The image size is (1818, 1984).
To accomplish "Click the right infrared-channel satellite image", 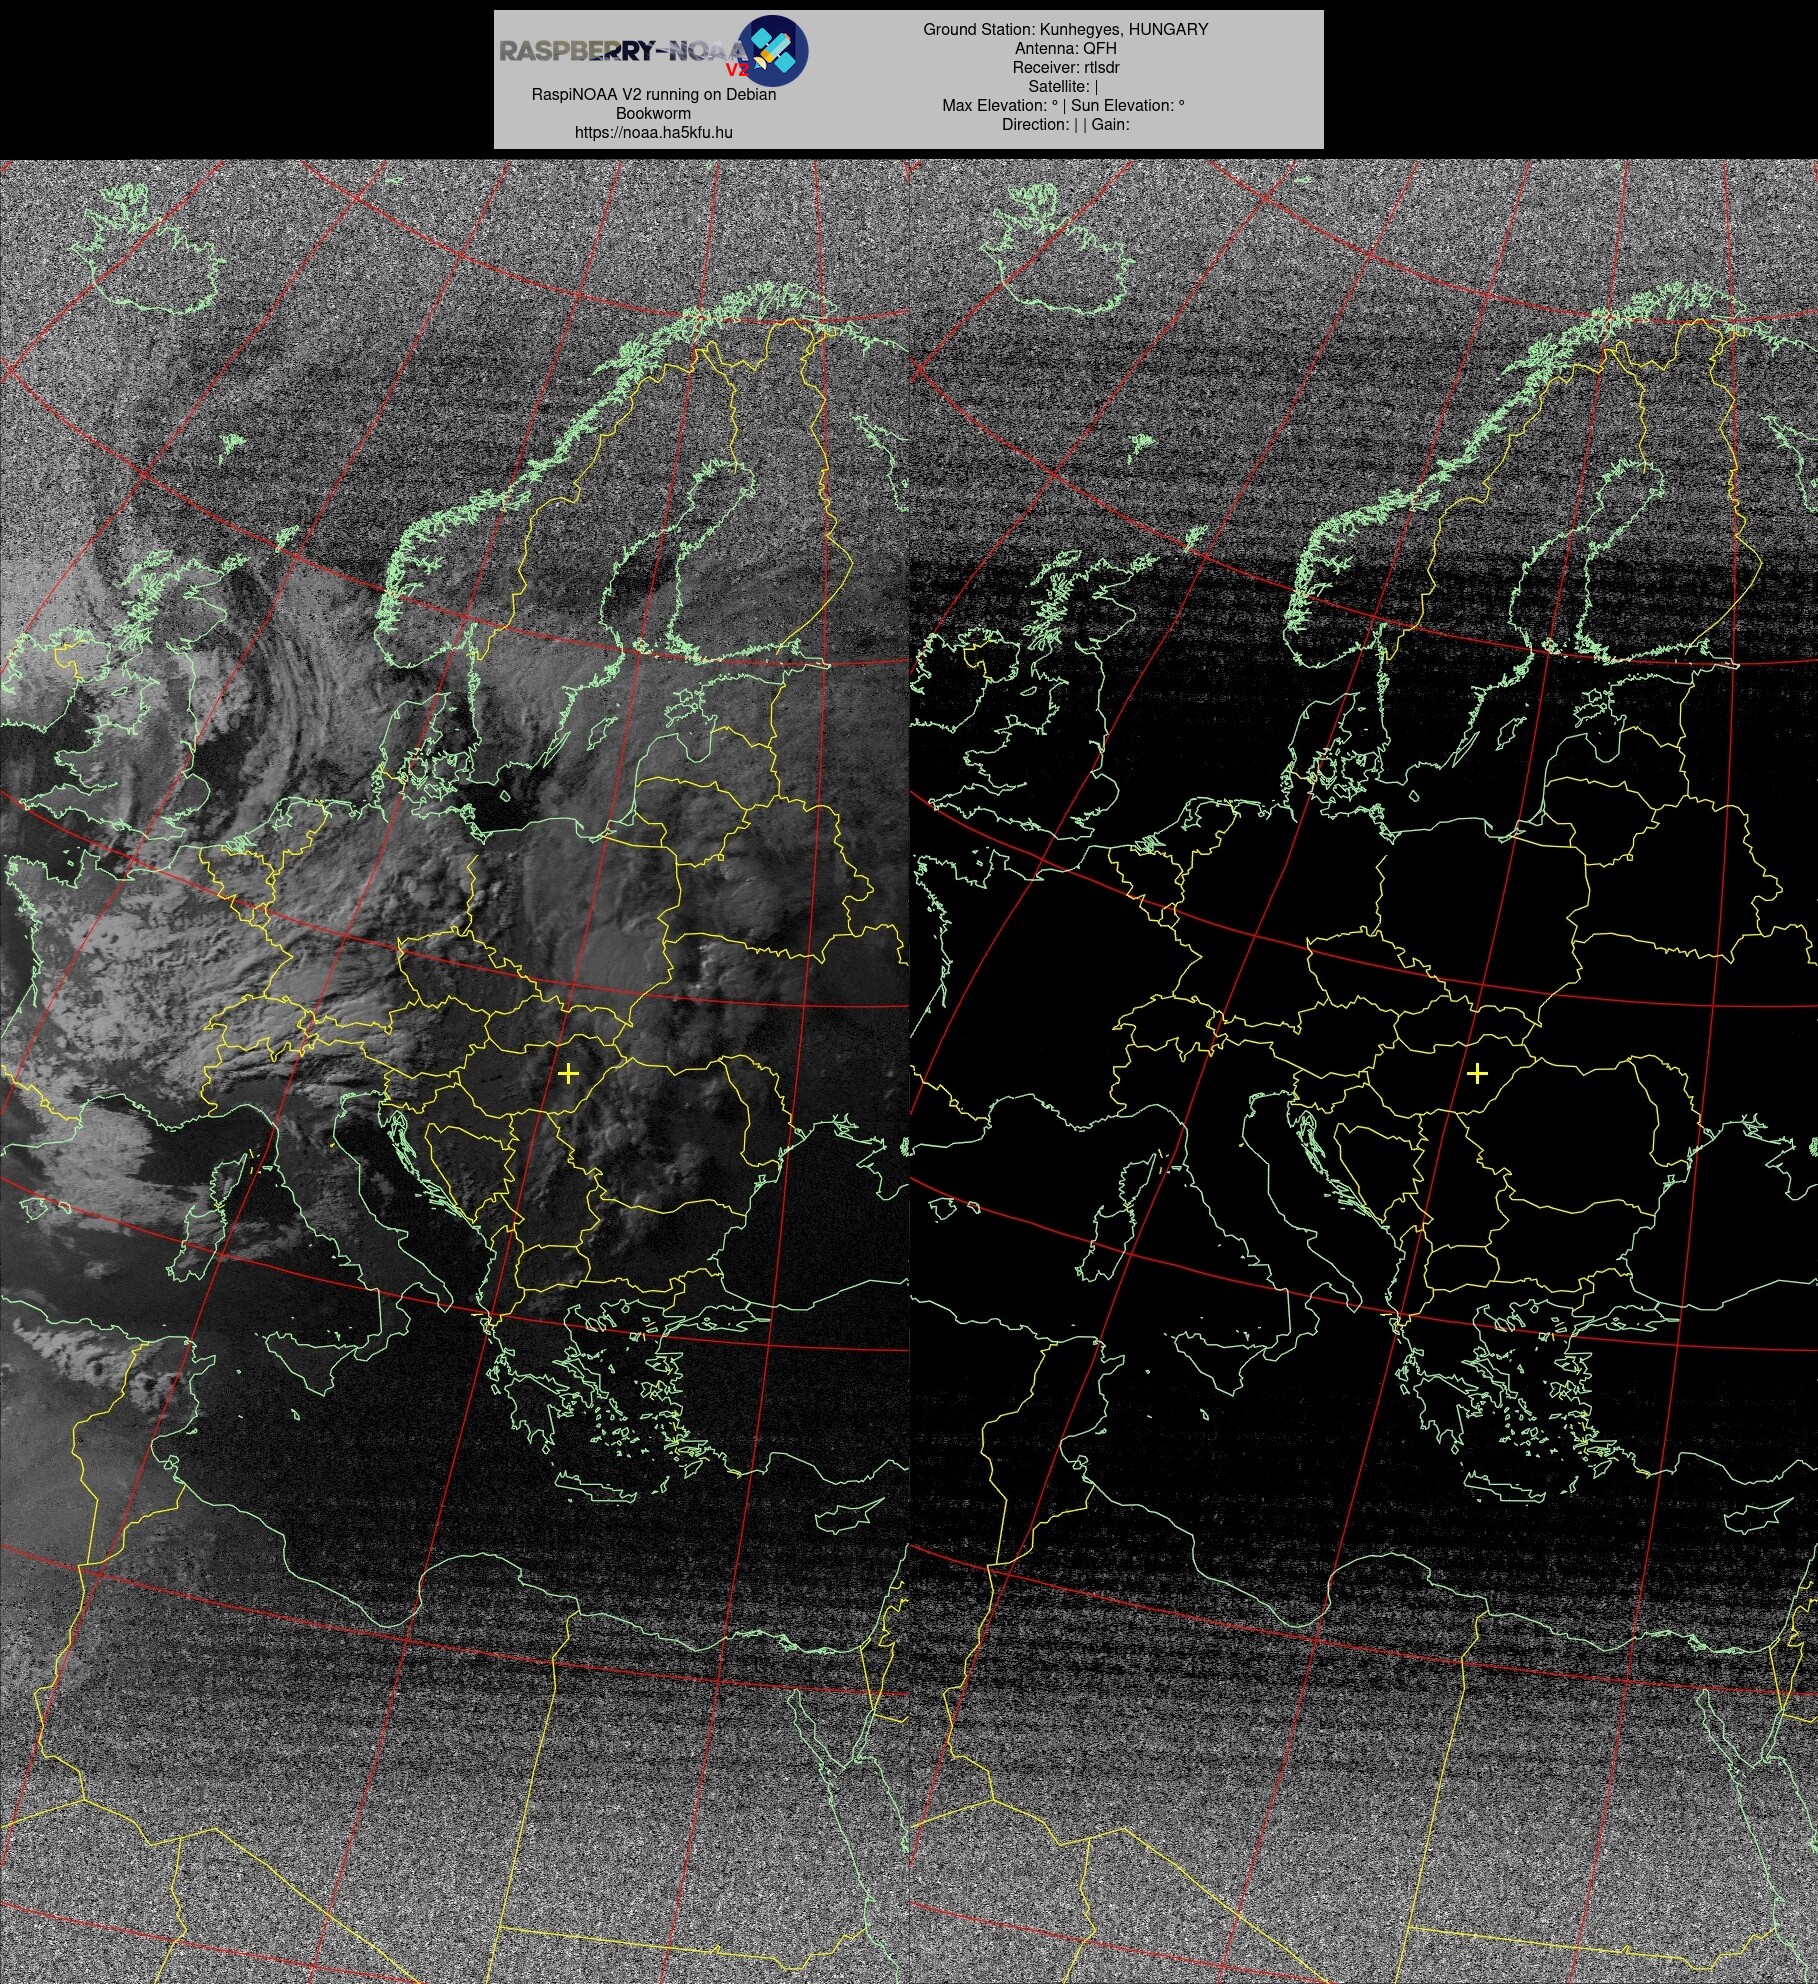I will pyautogui.click(x=1363, y=1071).
